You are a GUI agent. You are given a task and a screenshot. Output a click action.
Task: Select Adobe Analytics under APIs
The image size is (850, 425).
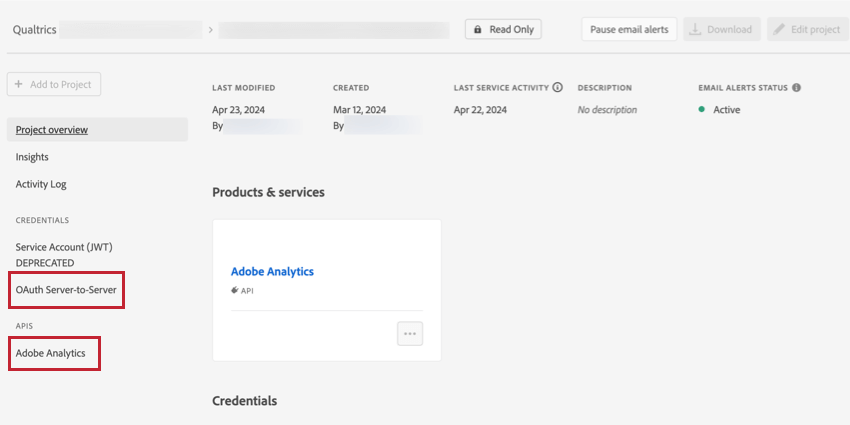51,353
